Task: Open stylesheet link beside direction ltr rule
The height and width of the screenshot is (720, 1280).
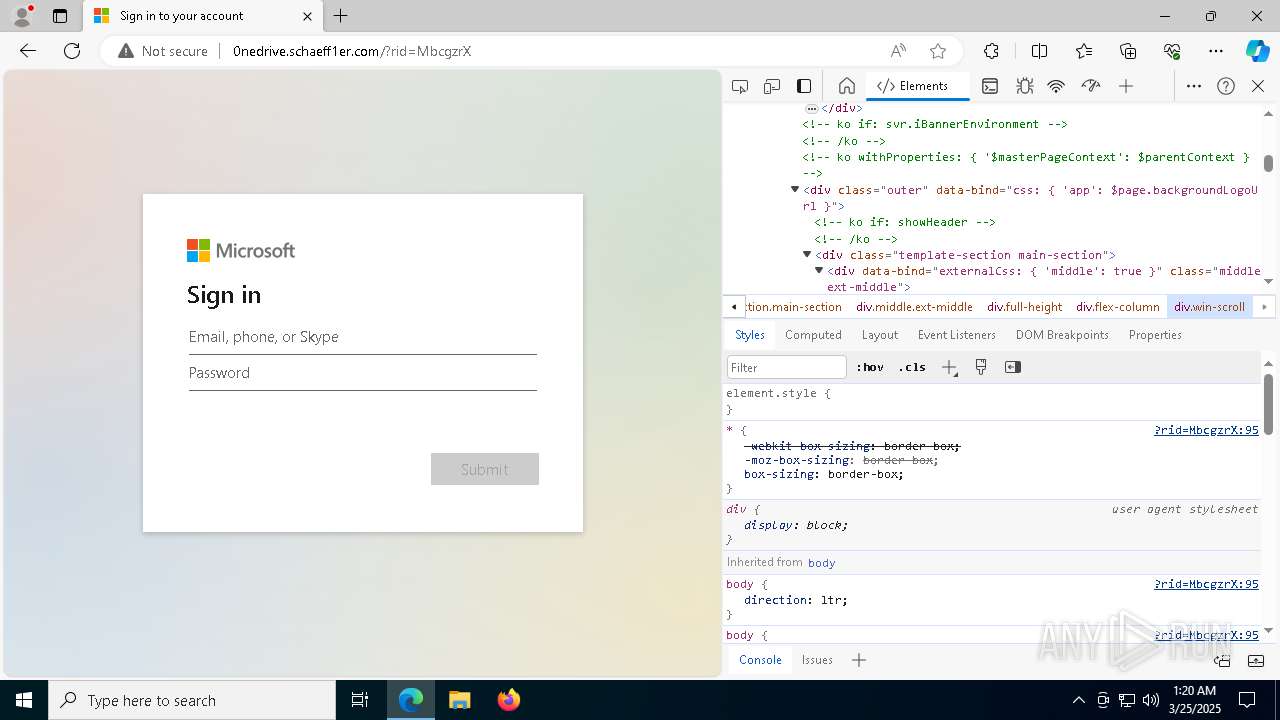Action: (1206, 584)
